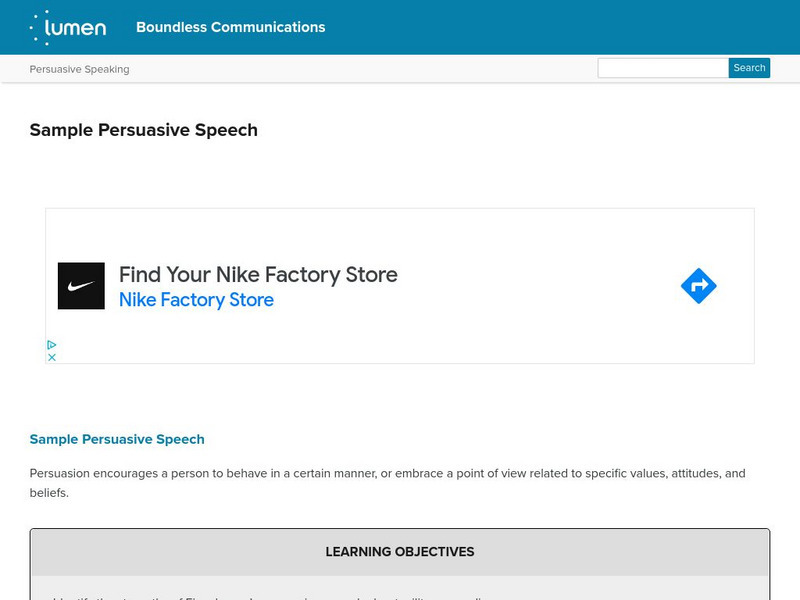Click the partially visible first learning objective line
The width and height of the screenshot is (800, 600).
point(270,597)
